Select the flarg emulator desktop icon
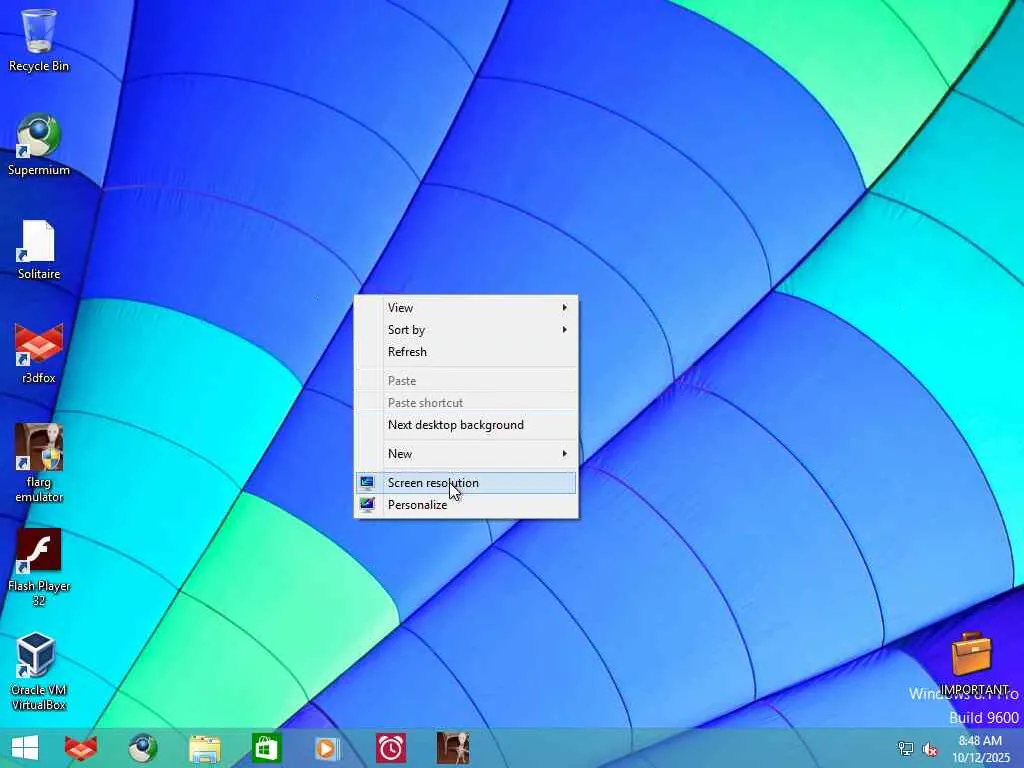The height and width of the screenshot is (768, 1024). 39,448
